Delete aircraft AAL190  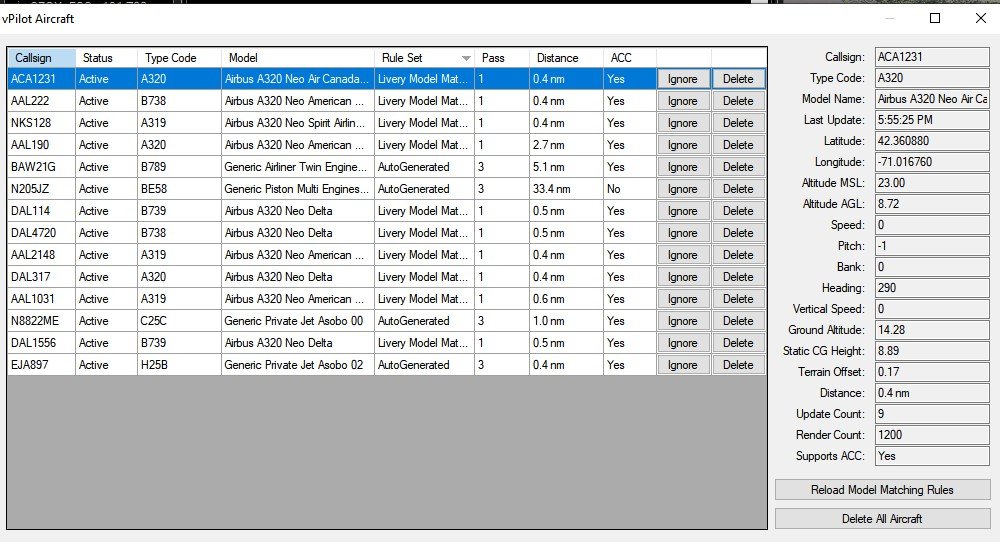(738, 145)
